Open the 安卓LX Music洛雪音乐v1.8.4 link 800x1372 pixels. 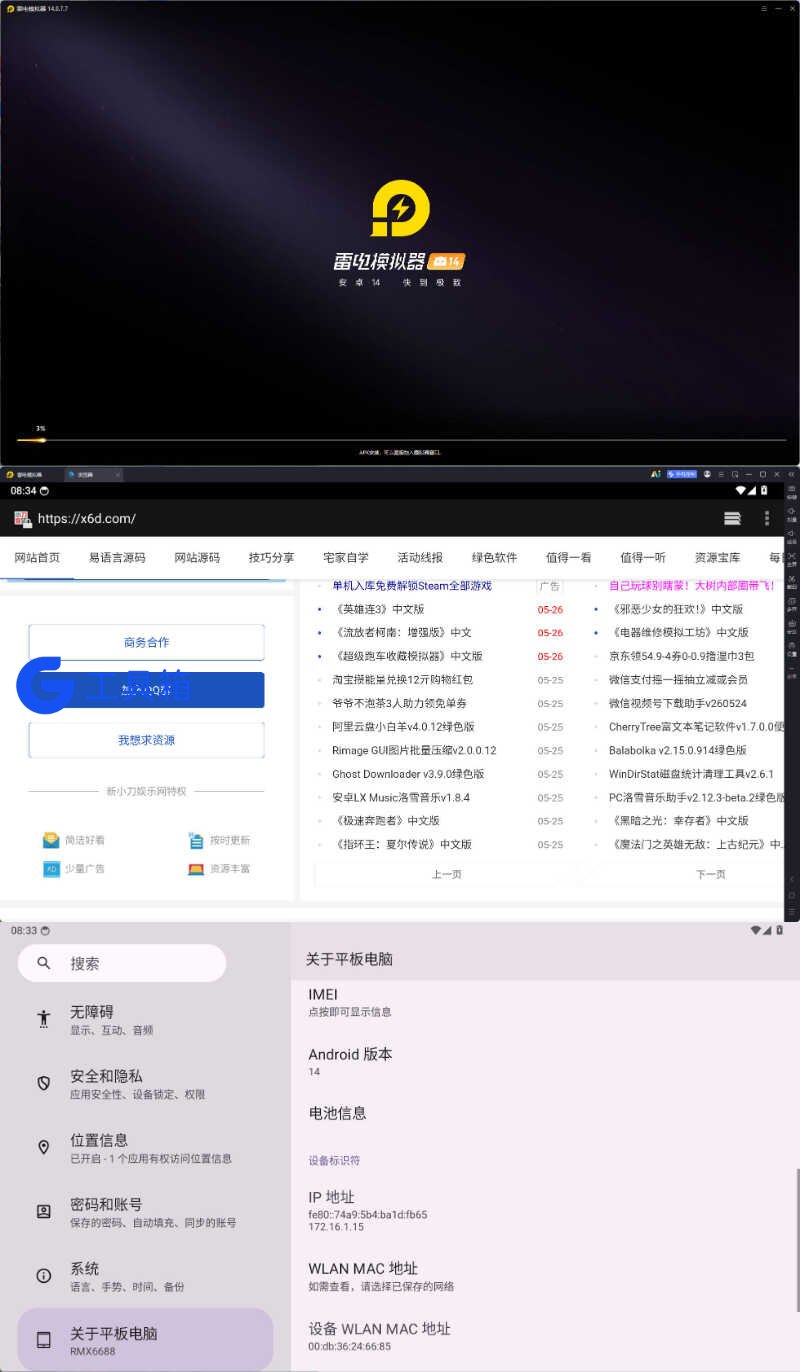pos(401,798)
